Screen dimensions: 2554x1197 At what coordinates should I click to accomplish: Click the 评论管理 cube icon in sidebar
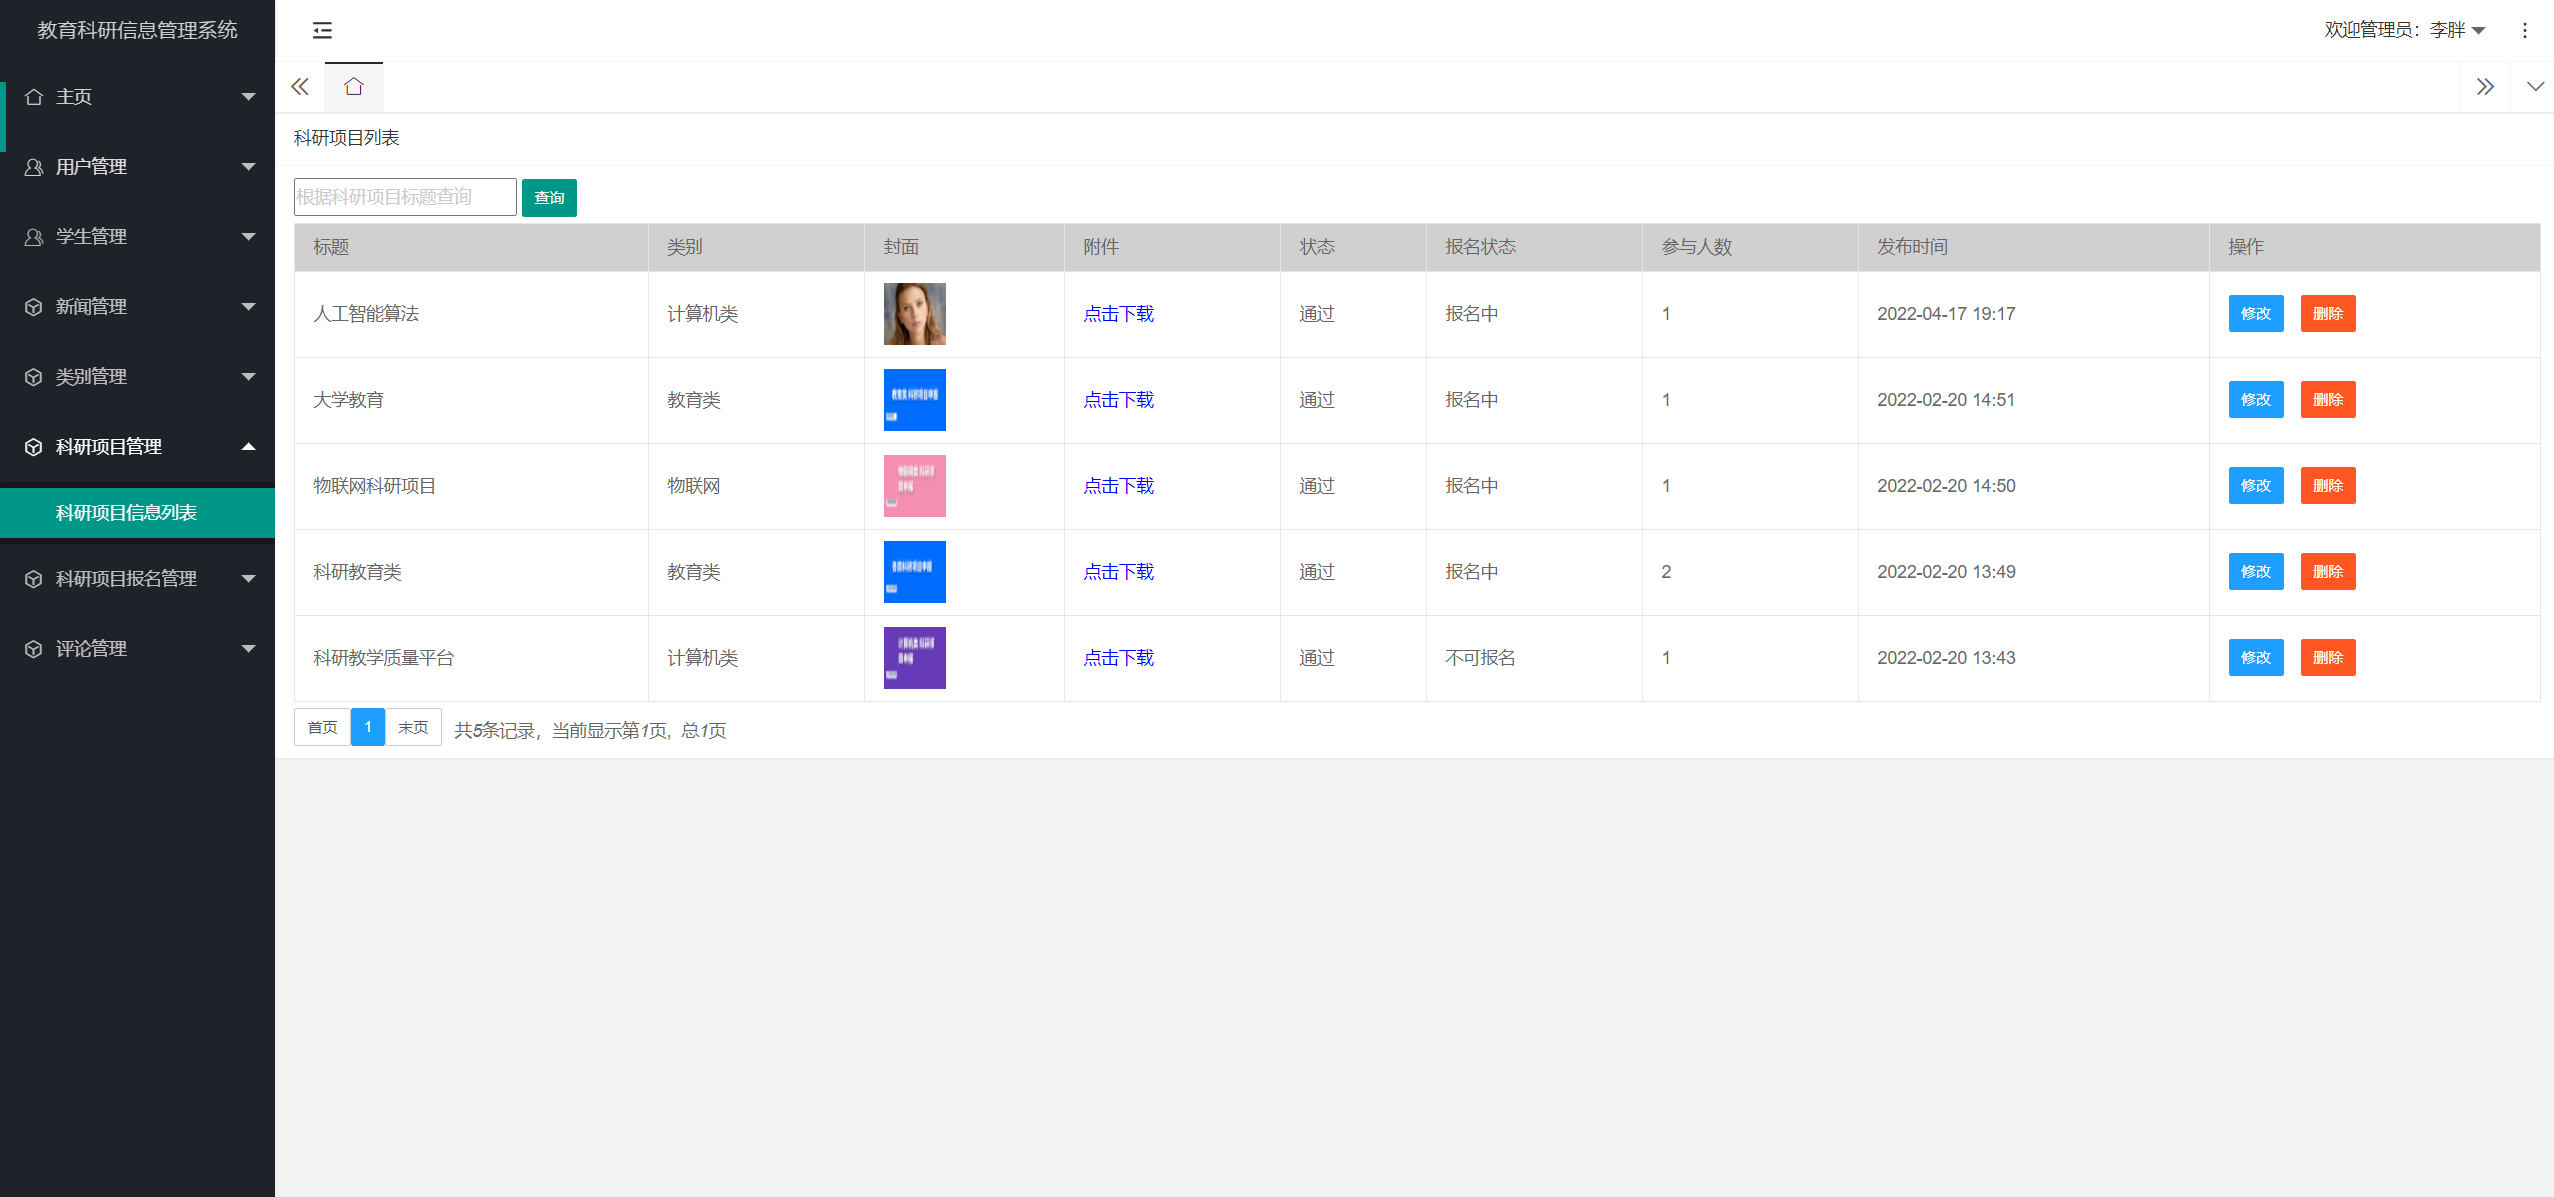tap(34, 649)
